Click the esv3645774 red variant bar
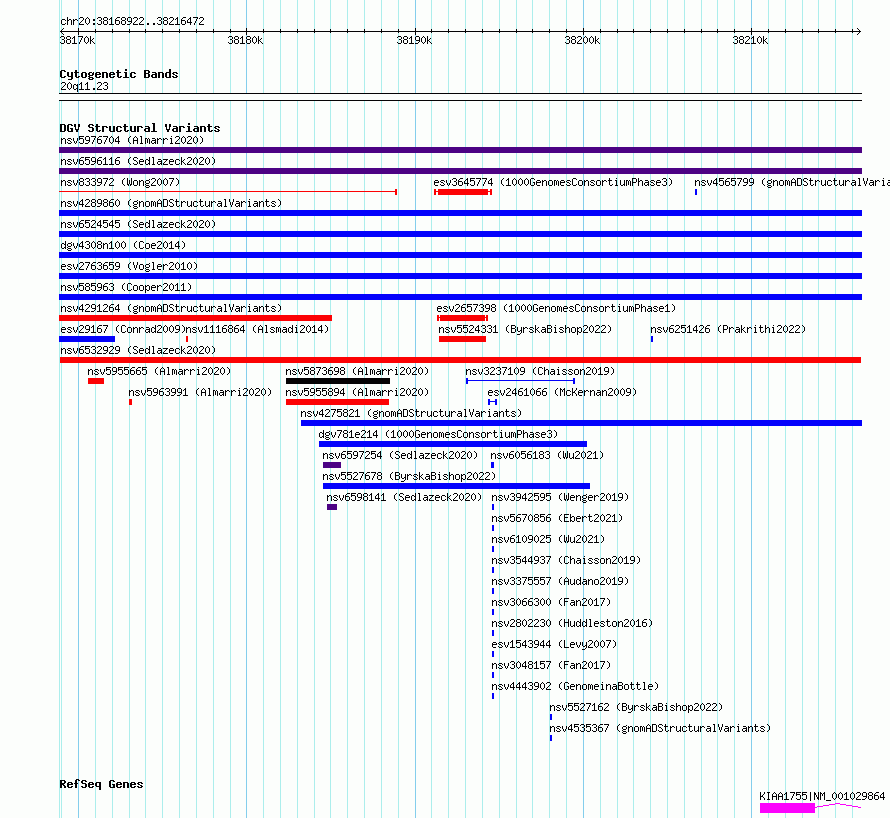This screenshot has width=890, height=818. point(463,192)
